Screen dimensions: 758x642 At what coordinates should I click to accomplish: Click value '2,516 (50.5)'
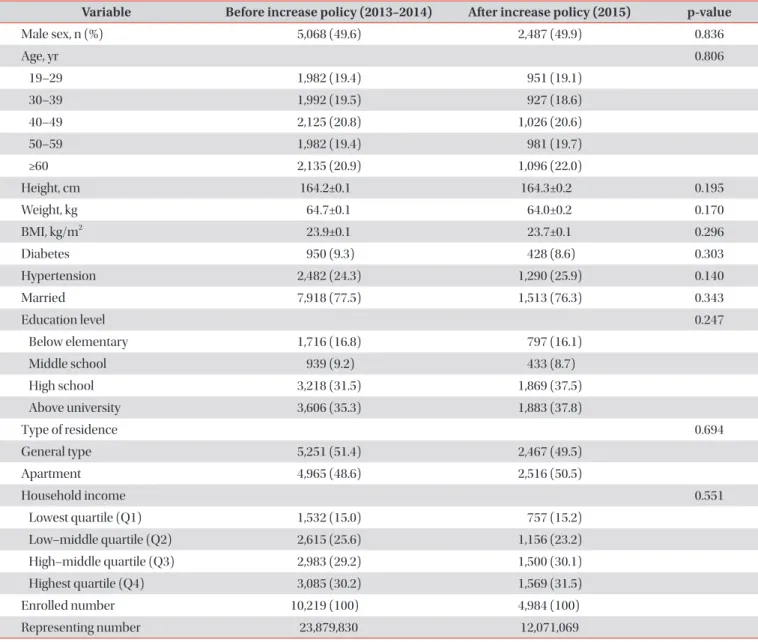[x=550, y=473]
